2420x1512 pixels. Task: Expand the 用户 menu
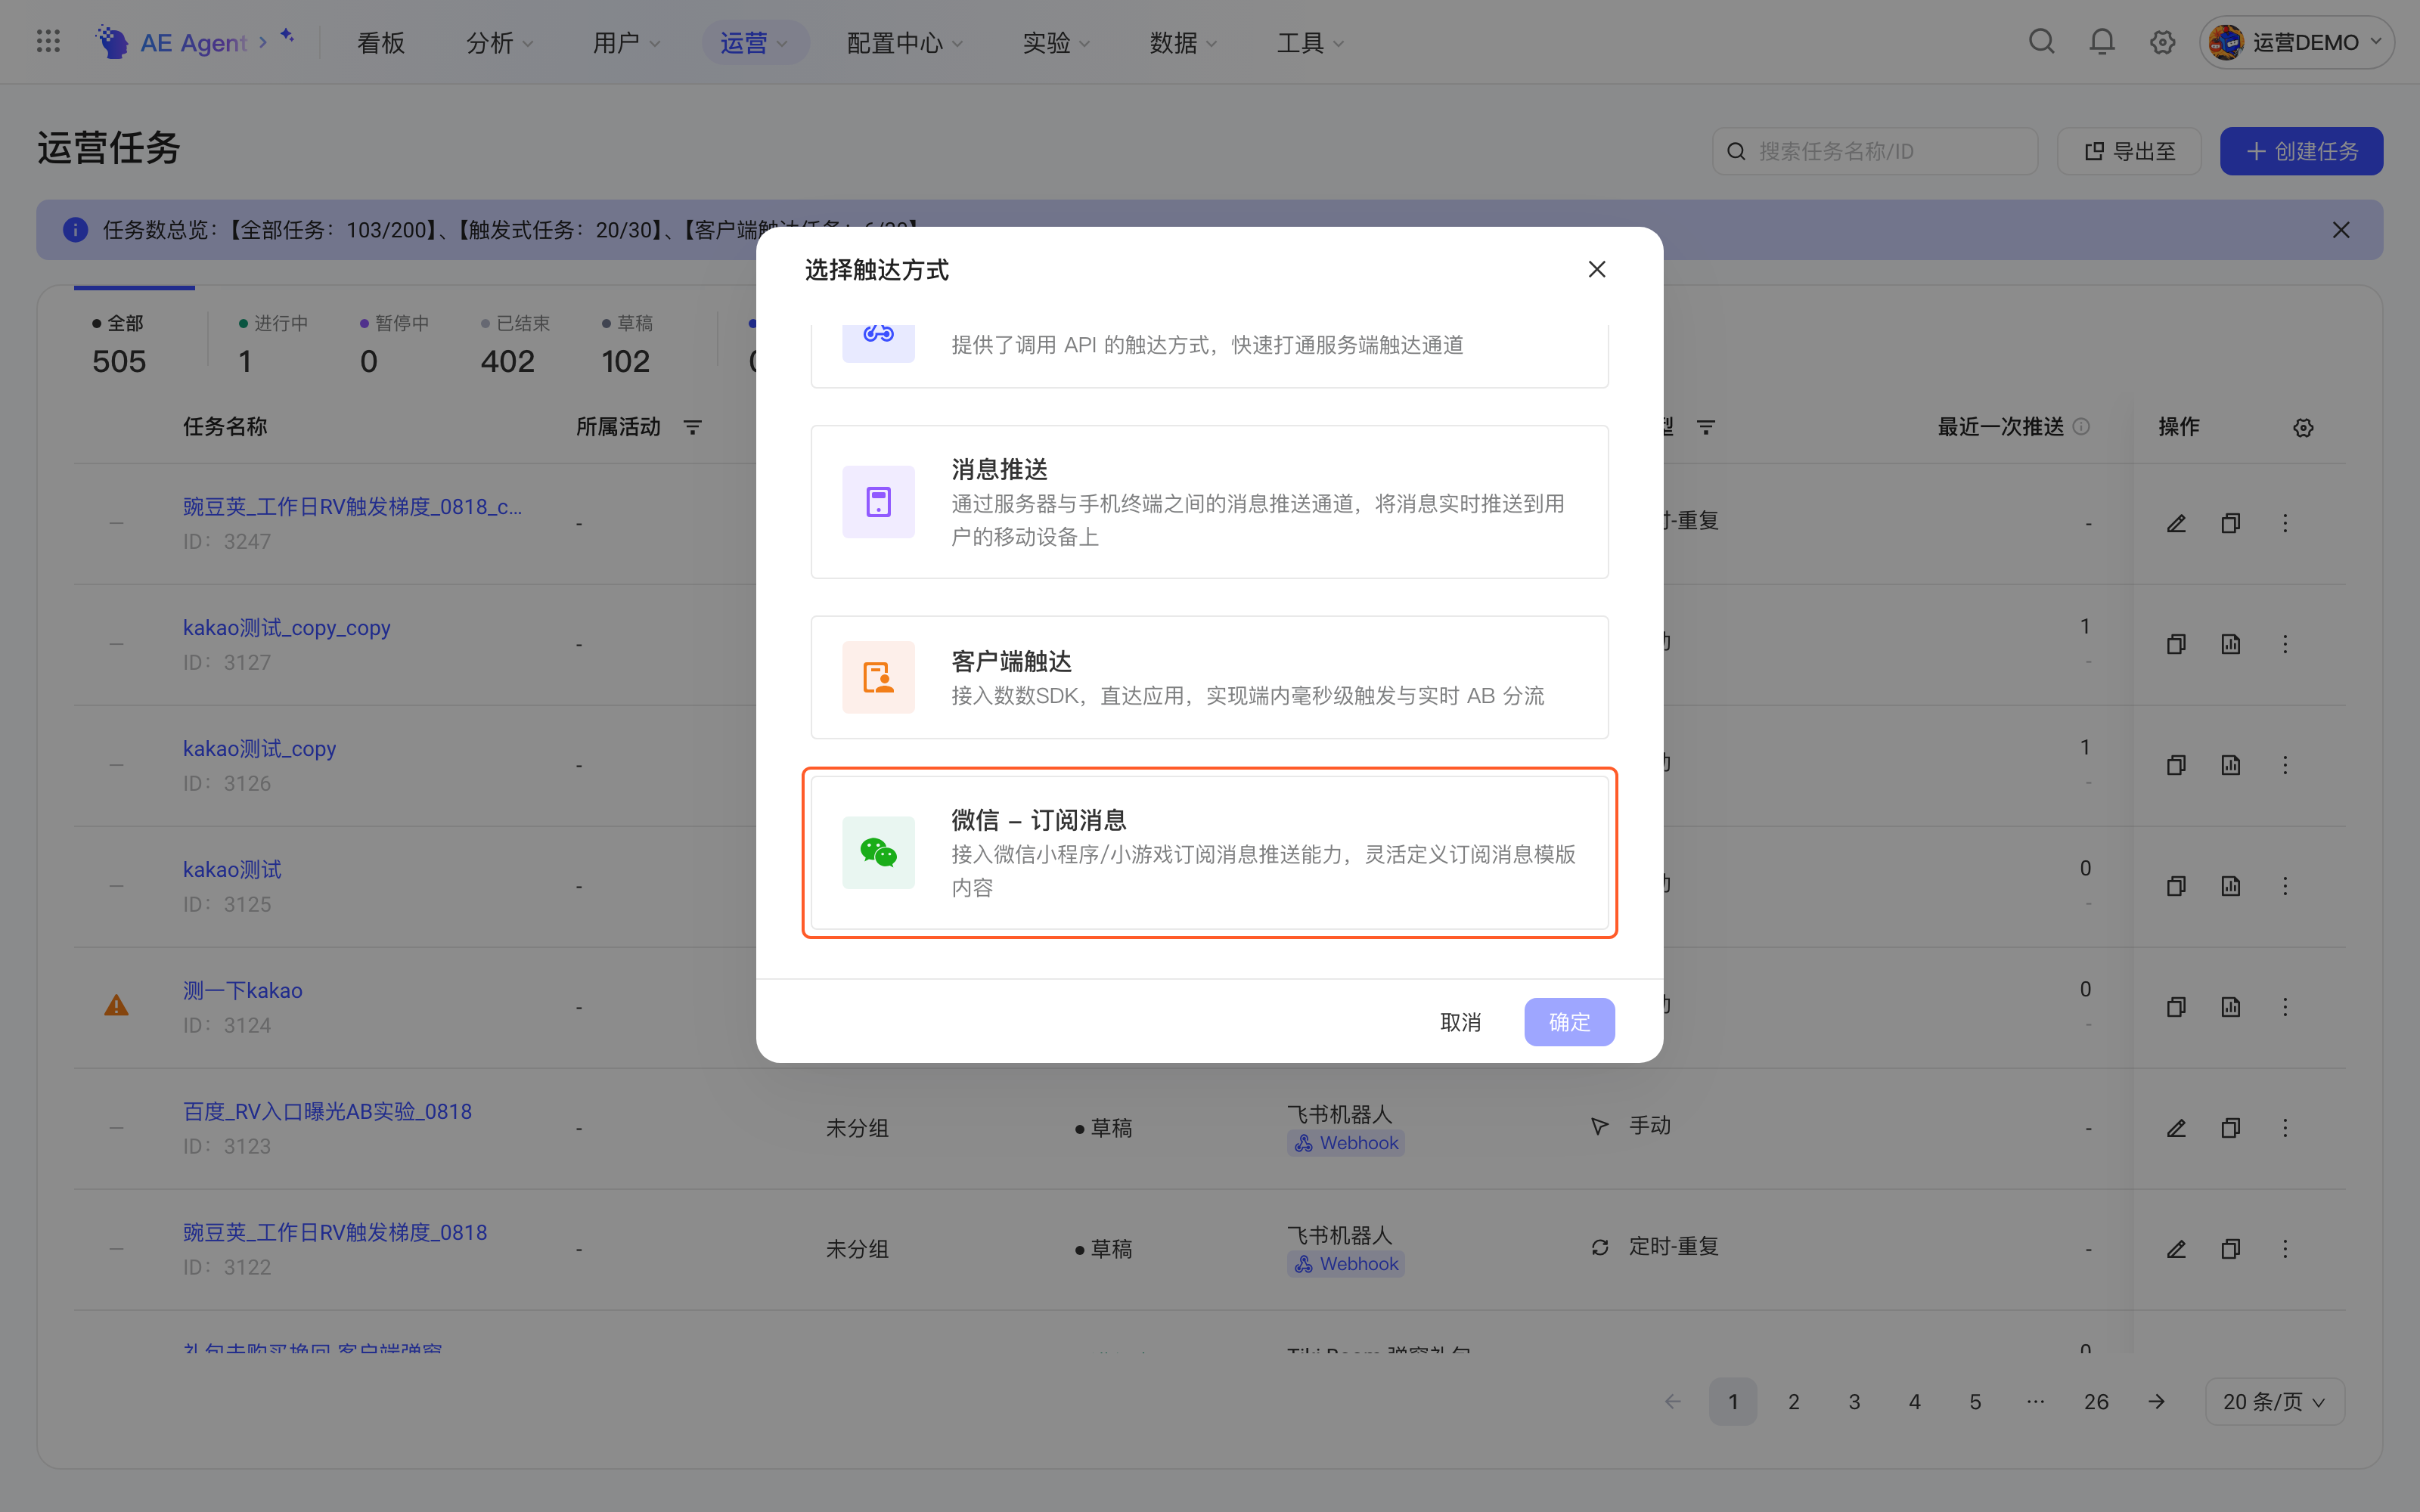point(627,42)
